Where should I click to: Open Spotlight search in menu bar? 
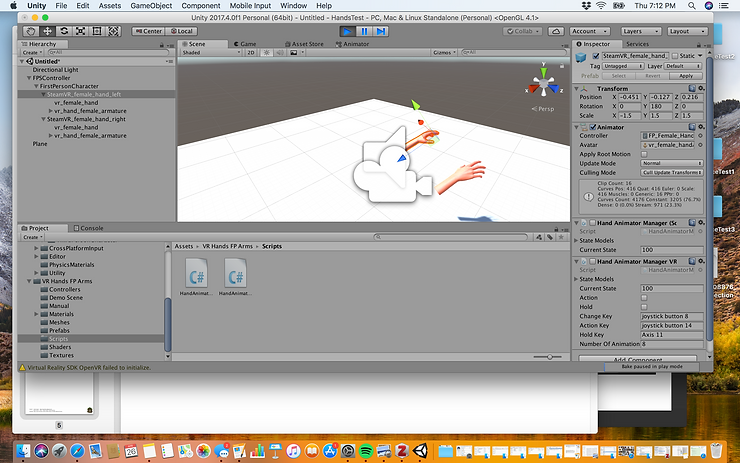[x=691, y=6]
